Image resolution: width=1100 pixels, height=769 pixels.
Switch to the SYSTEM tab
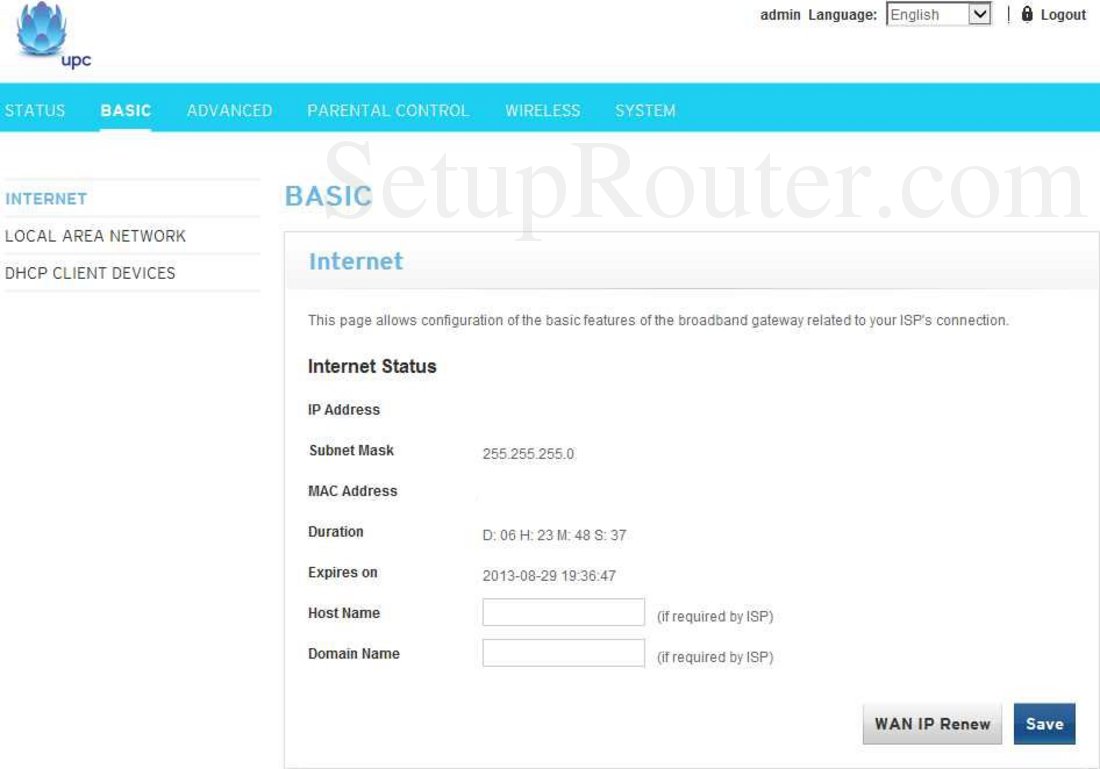click(645, 111)
